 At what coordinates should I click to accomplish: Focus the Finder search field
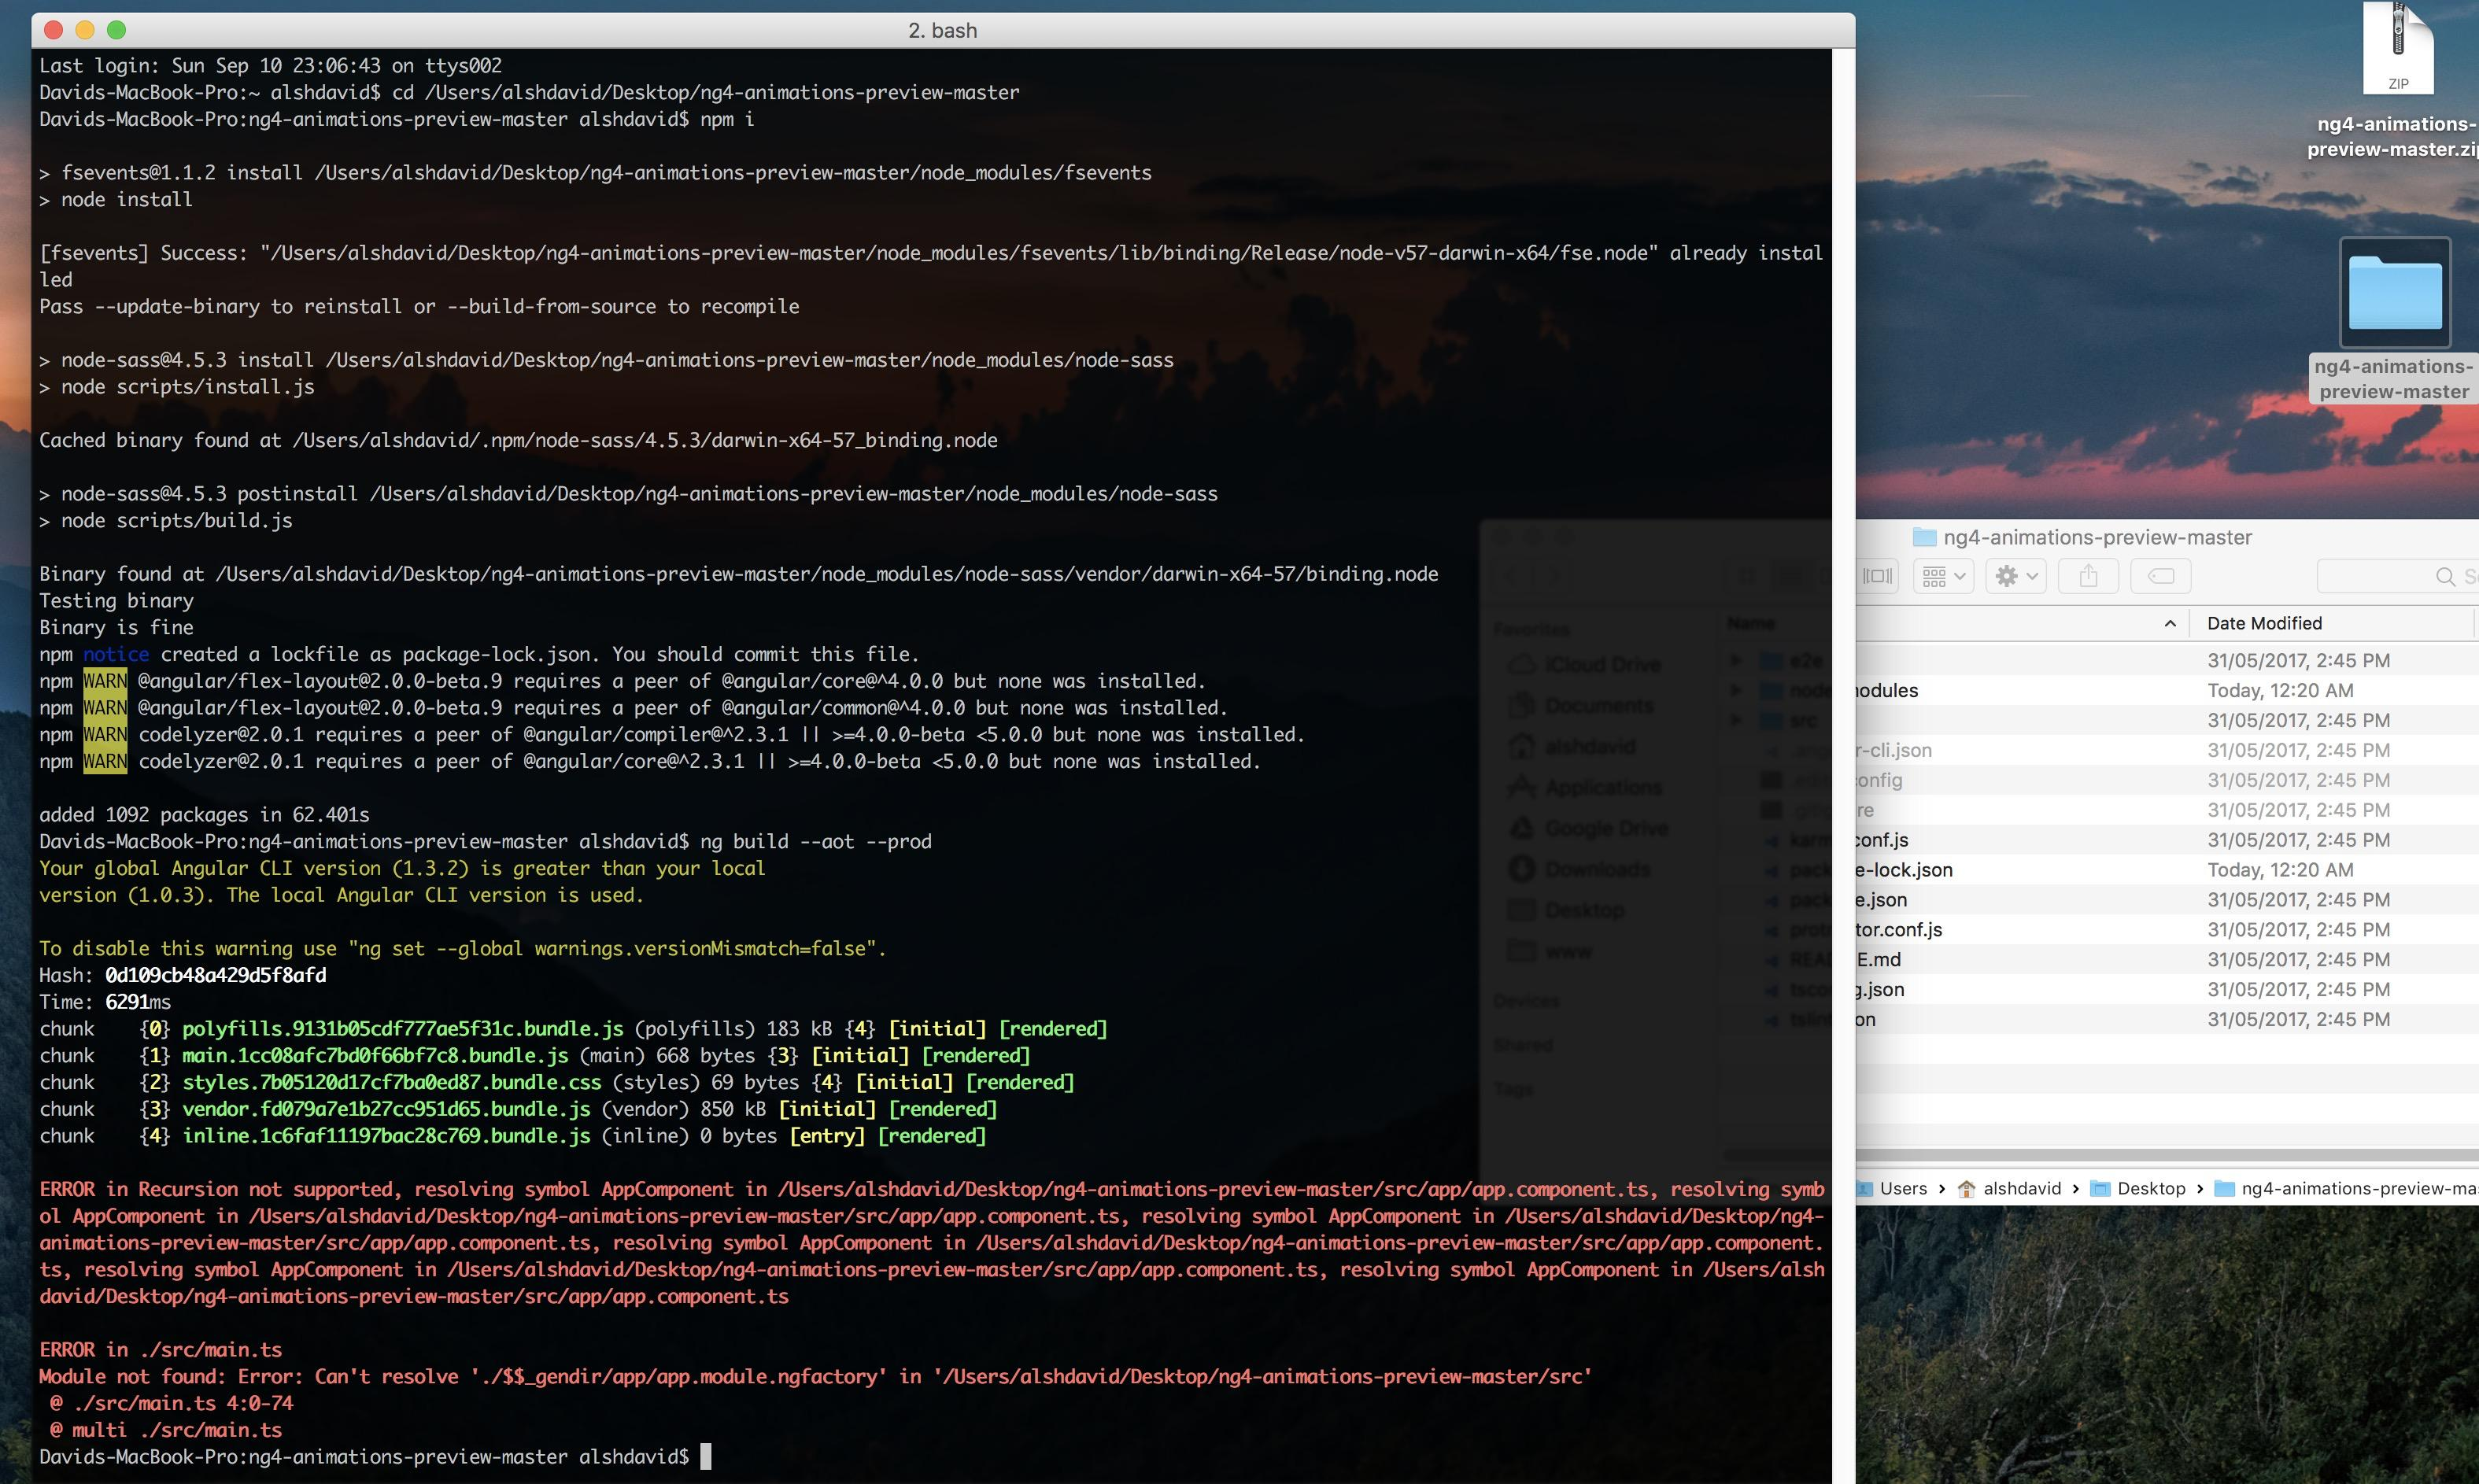click(2398, 576)
